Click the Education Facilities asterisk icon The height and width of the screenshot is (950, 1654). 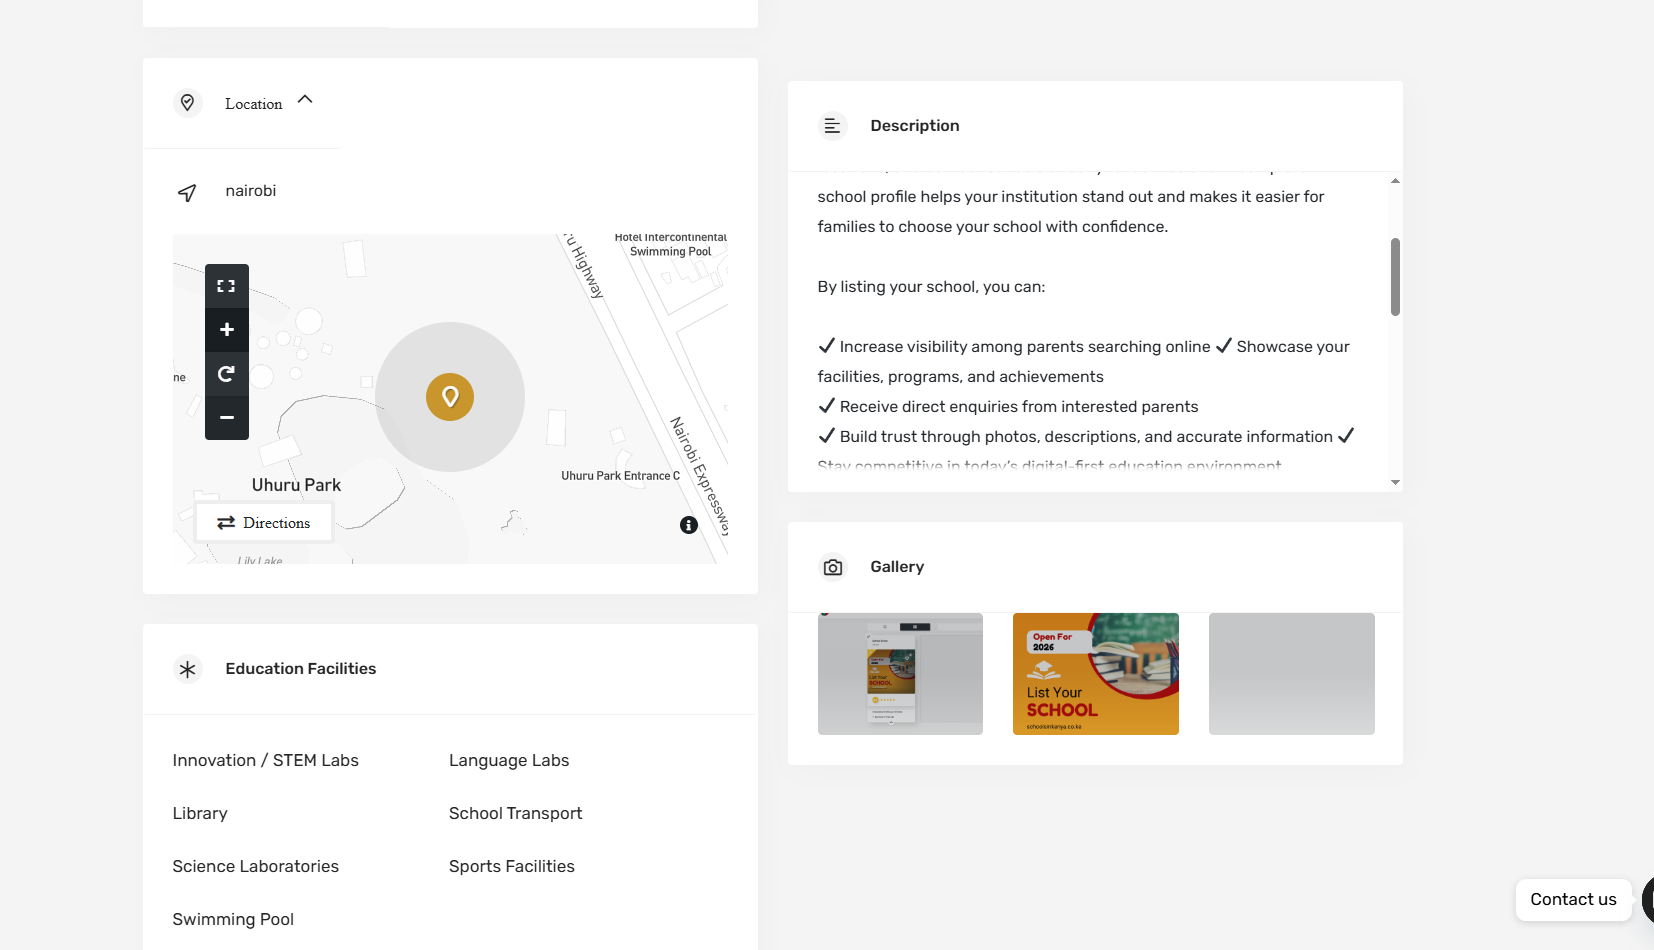[188, 669]
